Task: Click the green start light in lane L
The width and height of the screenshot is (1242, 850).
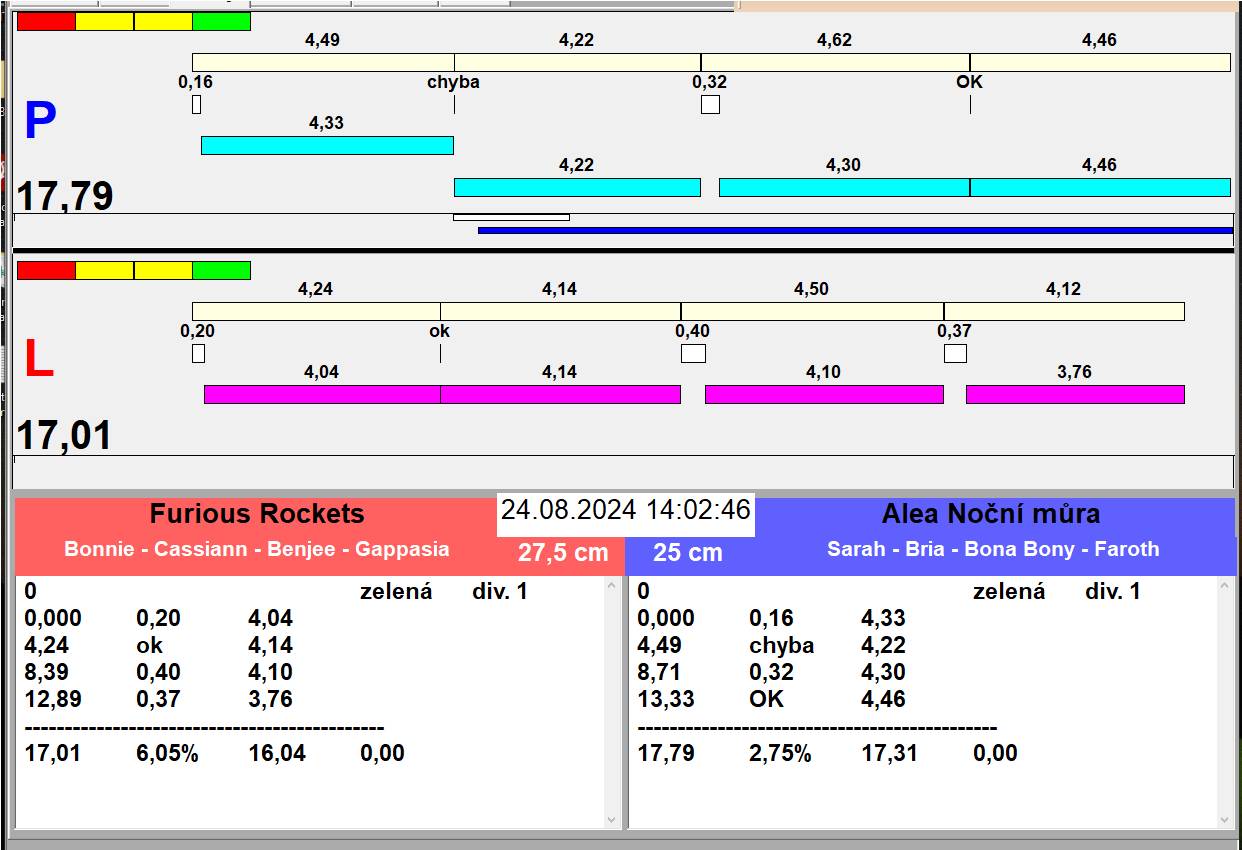Action: tap(221, 270)
